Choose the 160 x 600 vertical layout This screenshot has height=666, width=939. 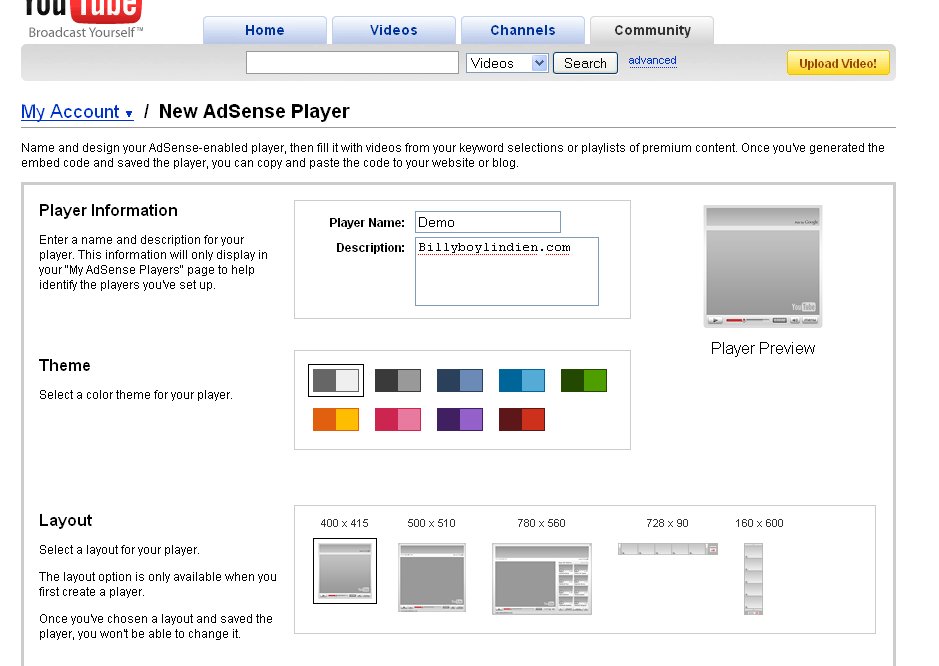(753, 579)
